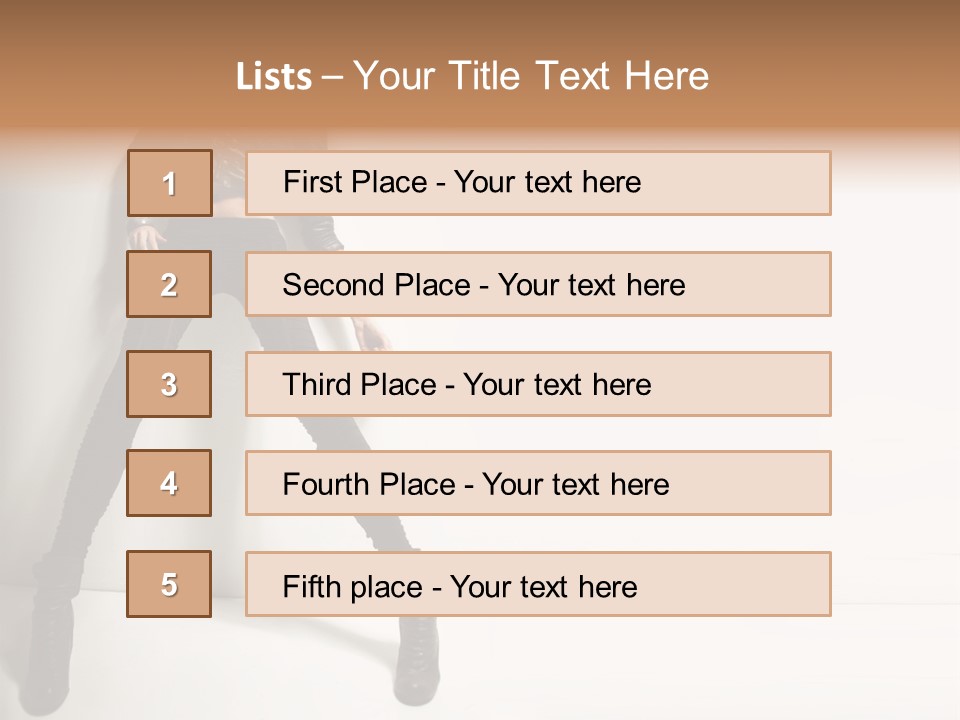Click the empty end of Fifth place bar
The width and height of the screenshot is (960, 720).
coord(735,584)
